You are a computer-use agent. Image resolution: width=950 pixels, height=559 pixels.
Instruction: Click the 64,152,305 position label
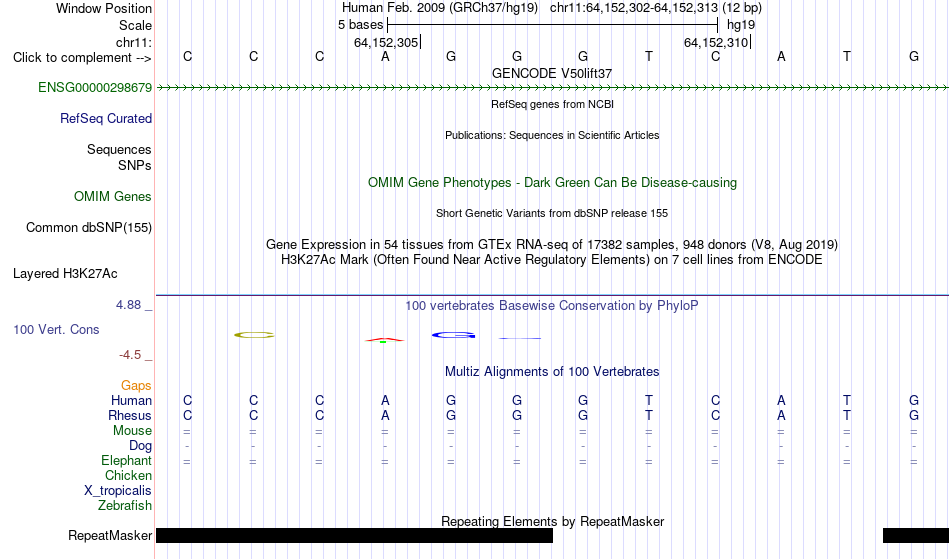386,42
